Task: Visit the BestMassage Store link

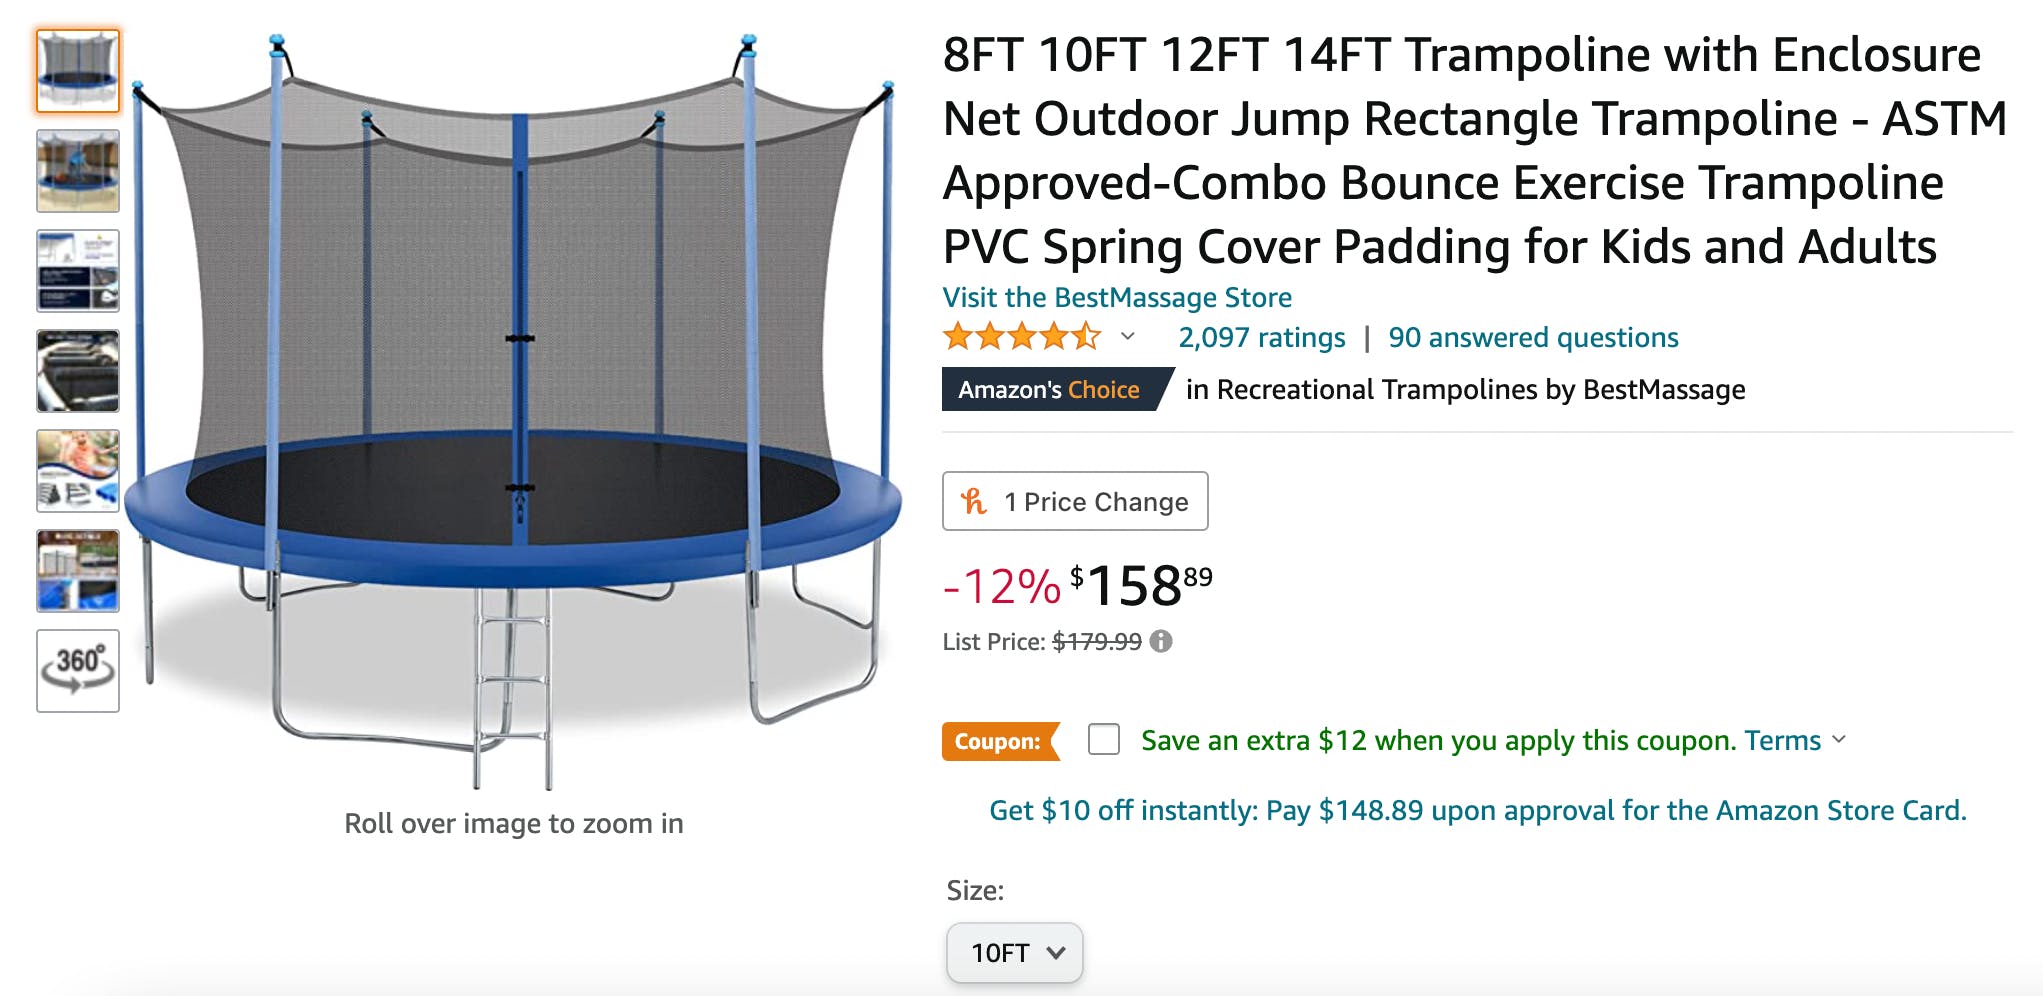Action: 1117,297
